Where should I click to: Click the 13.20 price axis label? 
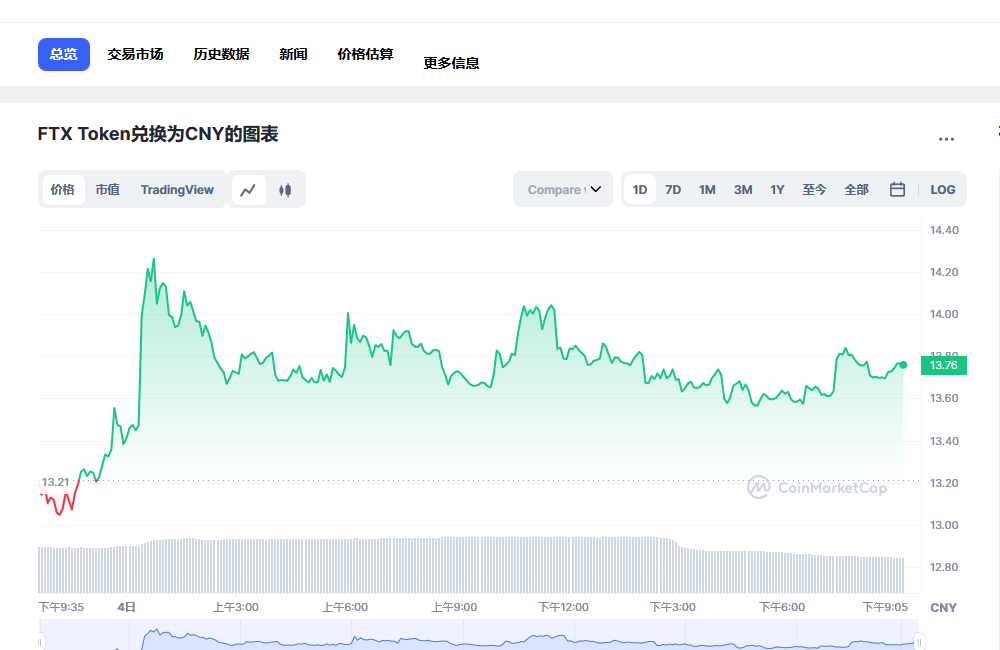[944, 484]
